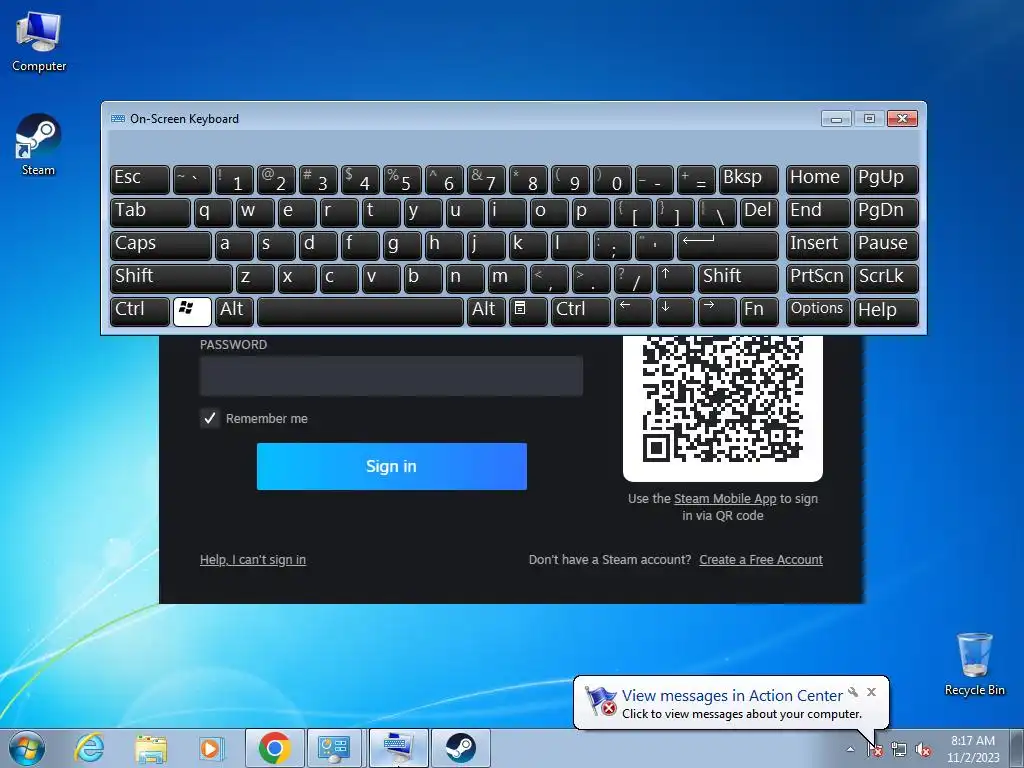1024x768 pixels.
Task: Show hidden tray icons arrow
Action: coord(850,750)
